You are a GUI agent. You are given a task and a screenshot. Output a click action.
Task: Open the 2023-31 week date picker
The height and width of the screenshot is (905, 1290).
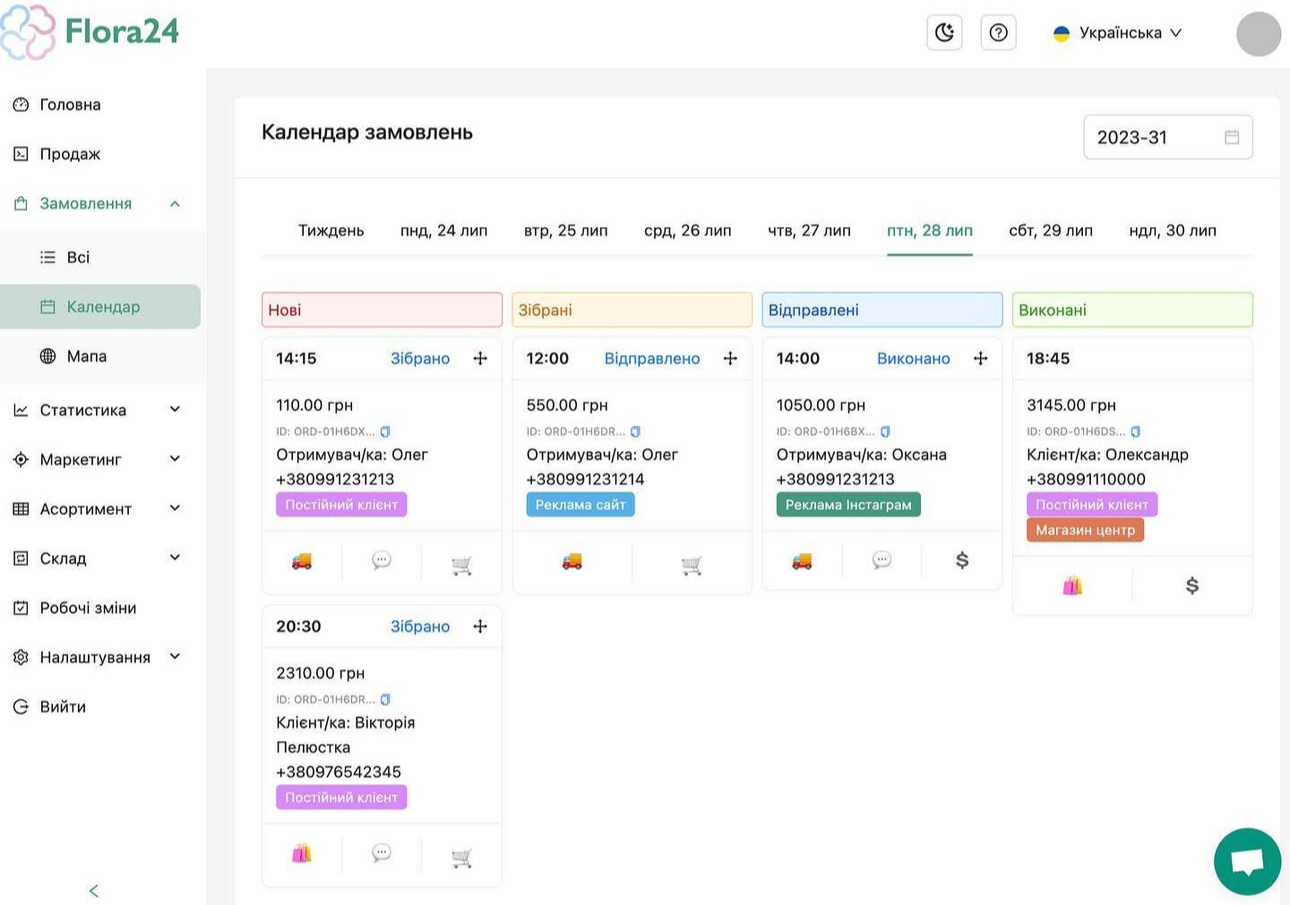tap(1168, 137)
